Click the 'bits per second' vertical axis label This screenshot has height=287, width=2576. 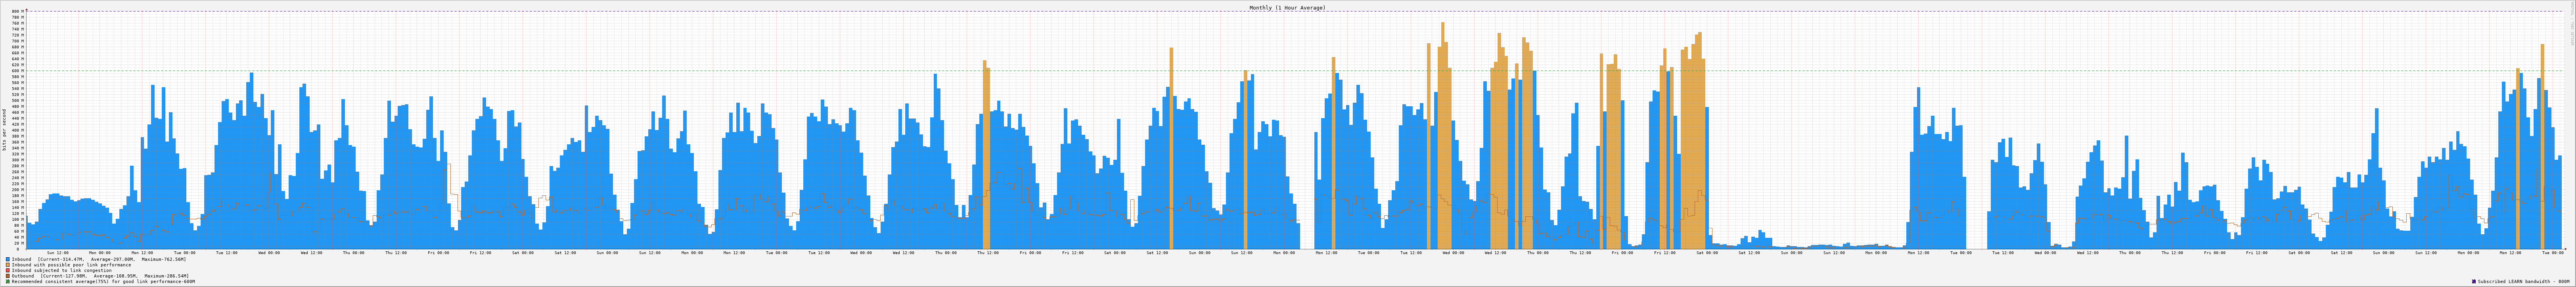3,130
